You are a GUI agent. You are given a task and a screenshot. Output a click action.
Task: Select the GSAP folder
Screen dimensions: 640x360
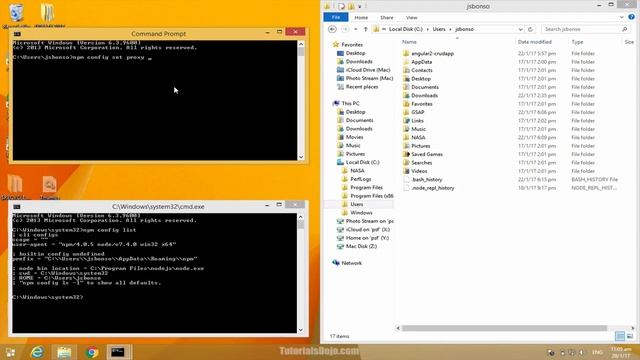pos(418,112)
